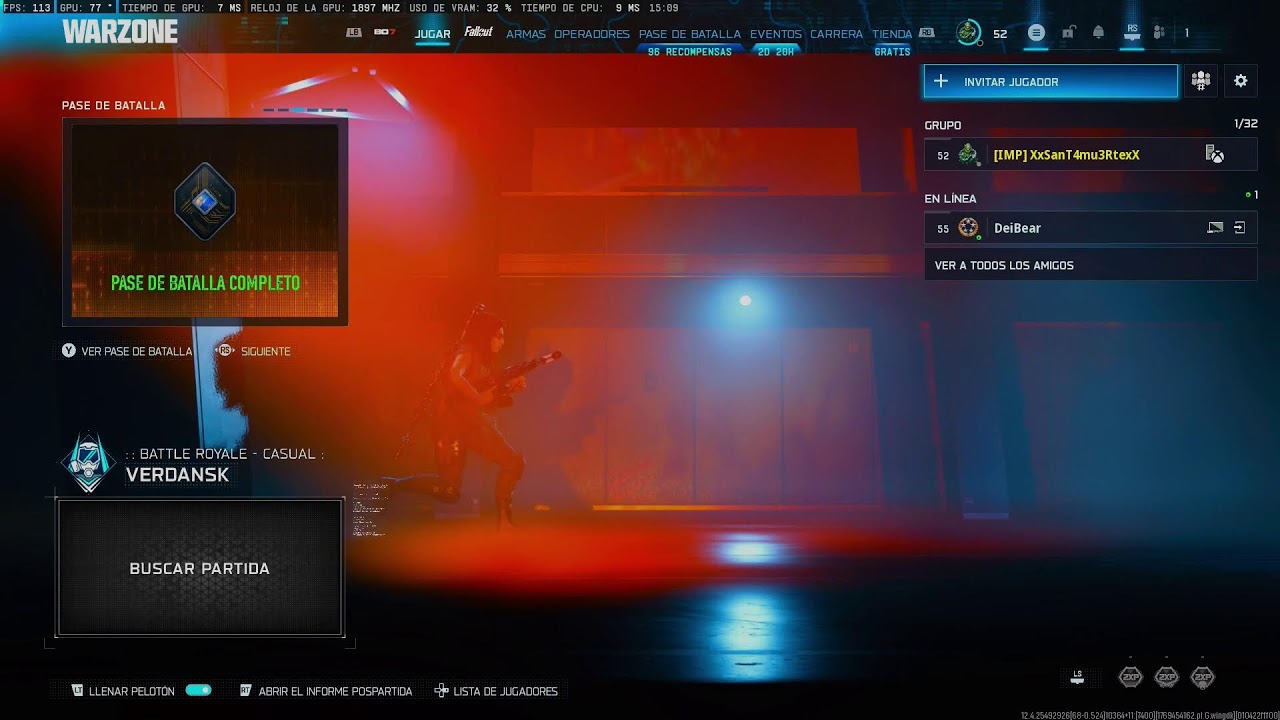This screenshot has height=720, width=1280.
Task: Open the Operadores tab
Action: tap(592, 34)
